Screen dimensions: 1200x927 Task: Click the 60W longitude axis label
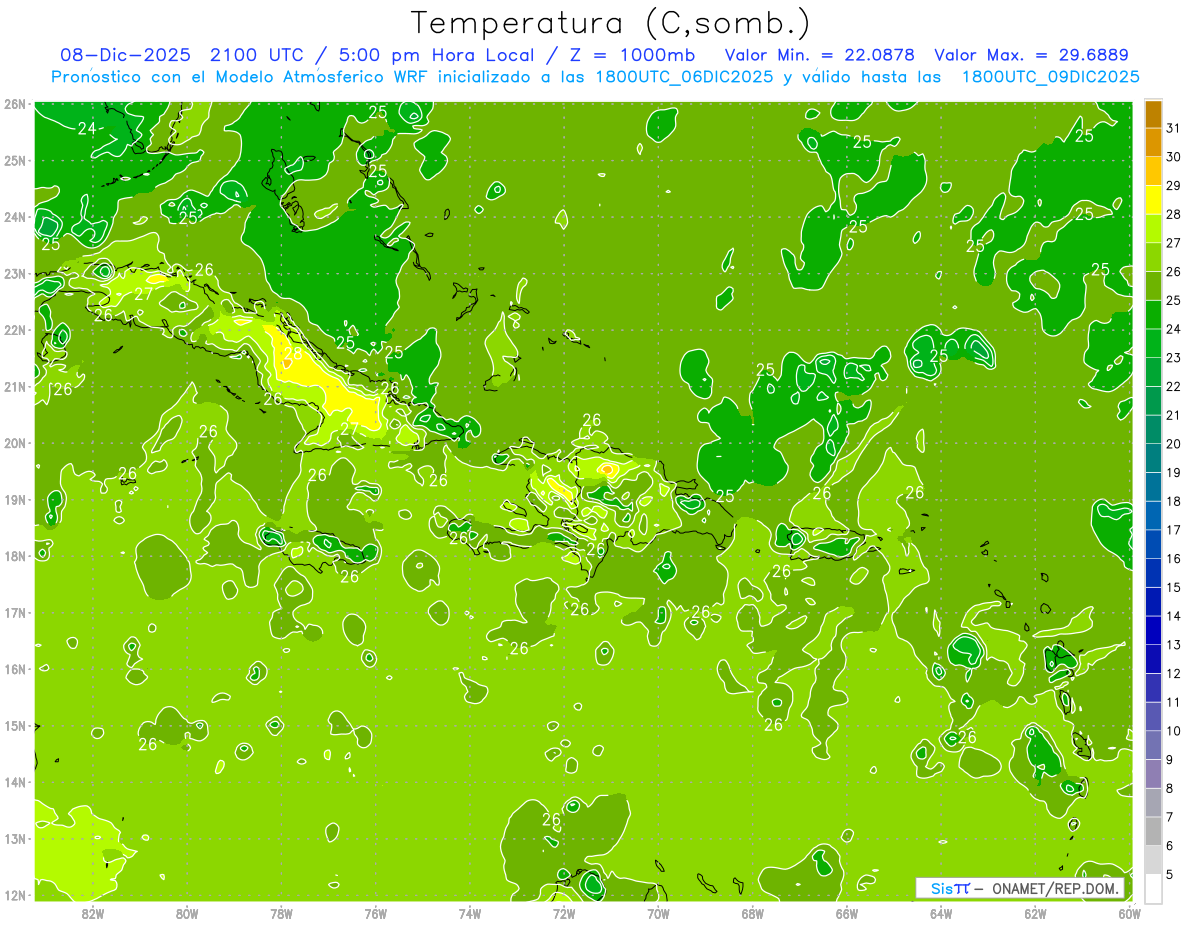point(1130,913)
